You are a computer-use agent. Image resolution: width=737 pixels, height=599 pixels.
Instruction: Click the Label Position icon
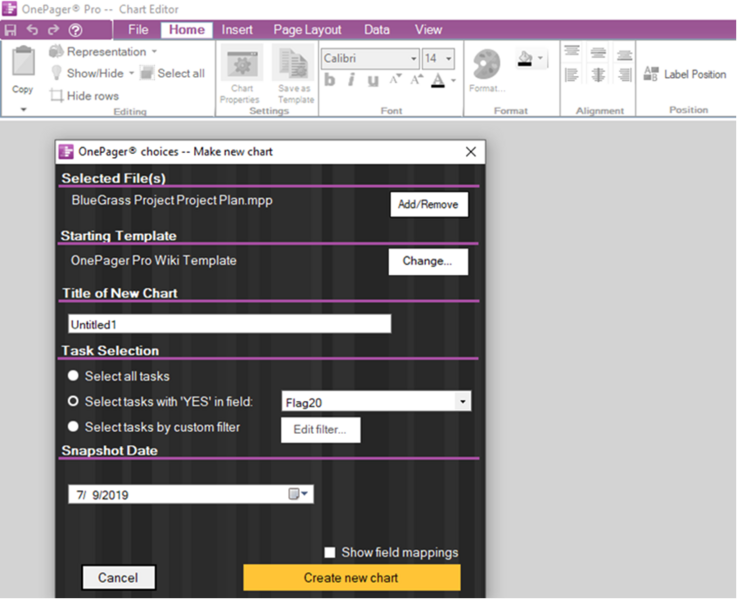click(651, 74)
